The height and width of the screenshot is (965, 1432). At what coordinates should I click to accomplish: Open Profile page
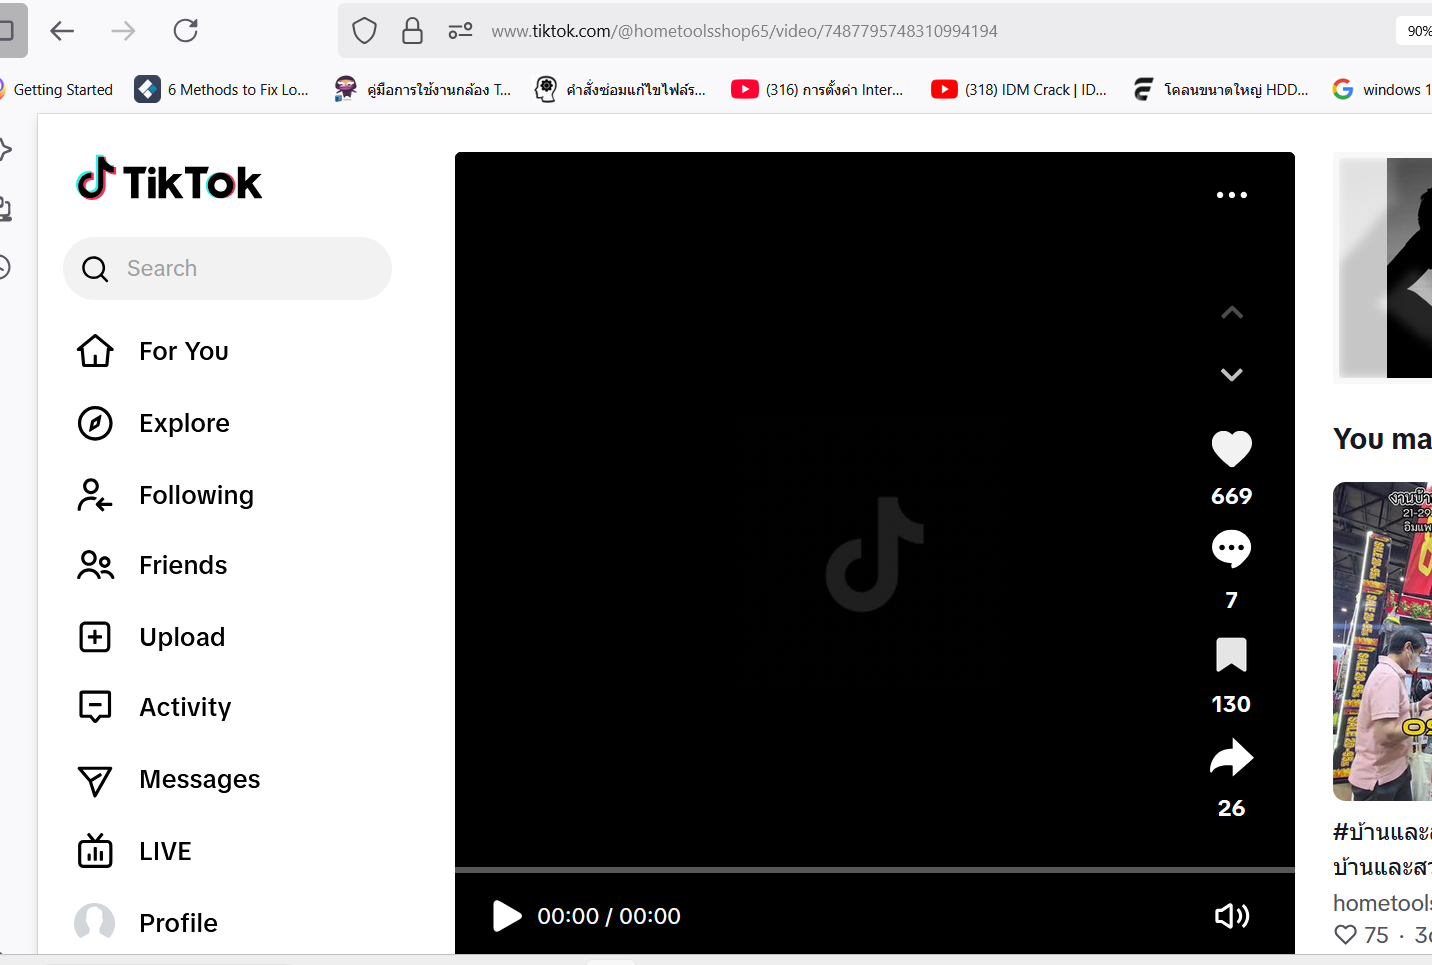pyautogui.click(x=178, y=923)
